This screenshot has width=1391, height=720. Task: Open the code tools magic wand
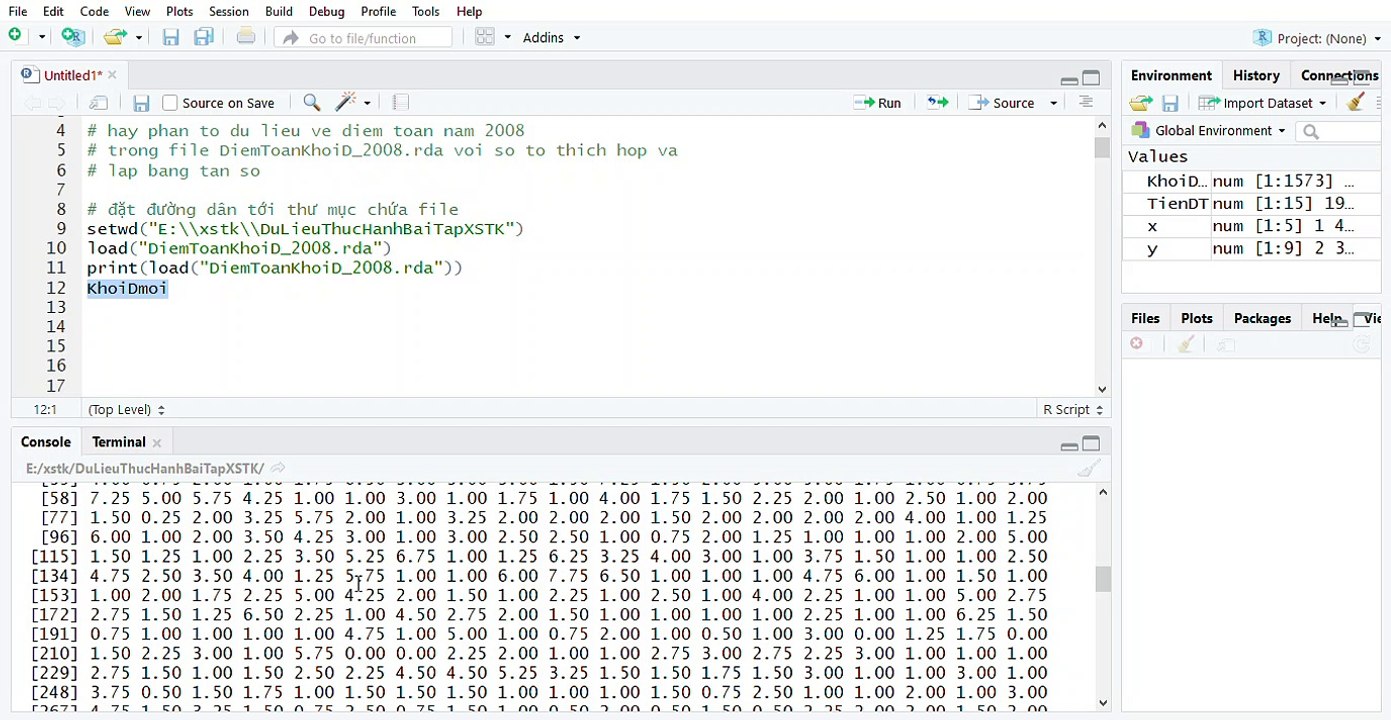coord(347,103)
